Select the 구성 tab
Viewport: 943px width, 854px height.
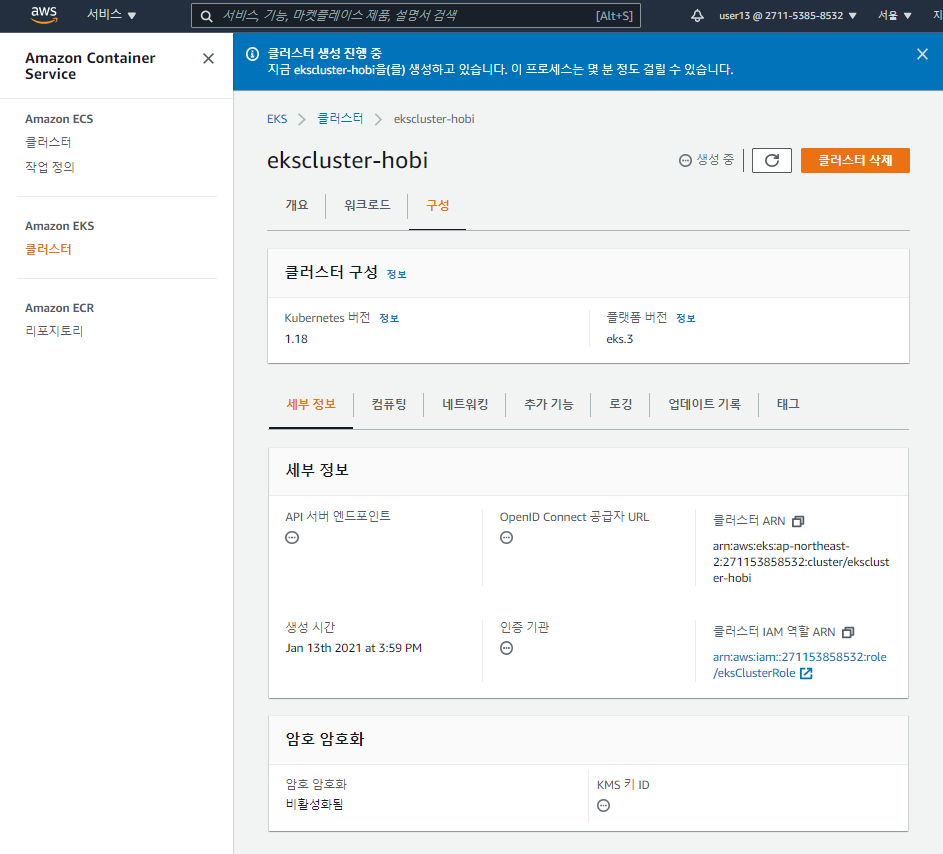(x=437, y=205)
